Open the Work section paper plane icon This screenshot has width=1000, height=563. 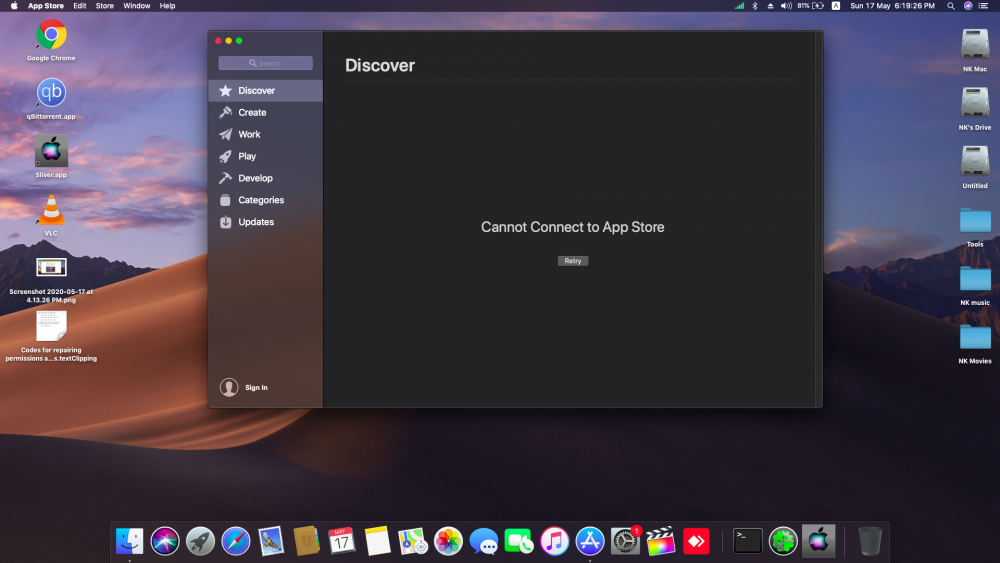click(x=249, y=135)
